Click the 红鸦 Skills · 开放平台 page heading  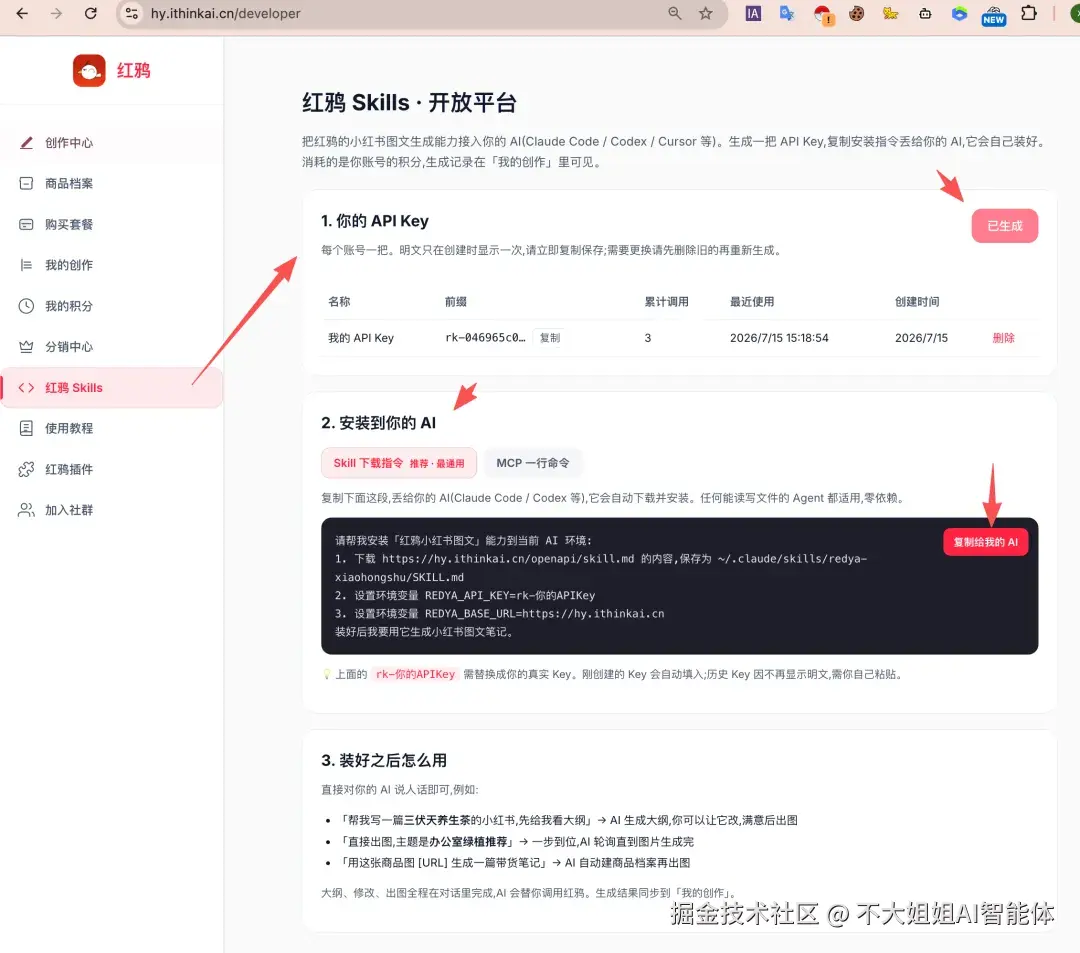409,103
